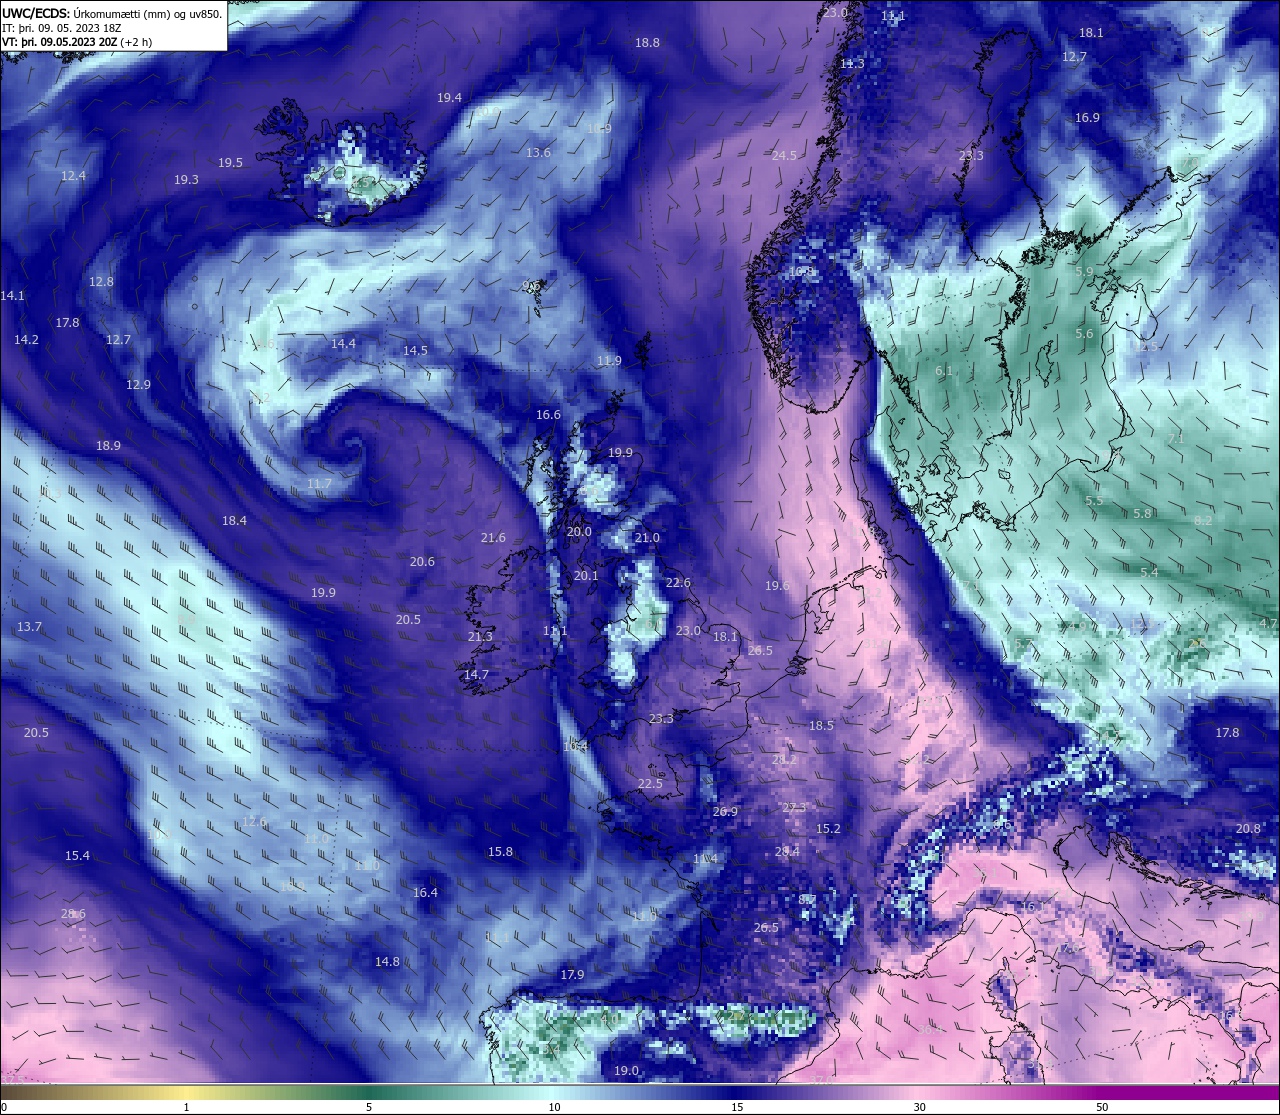1280x1115 pixels.
Task: Click the map value 21.6
Action: coord(493,538)
